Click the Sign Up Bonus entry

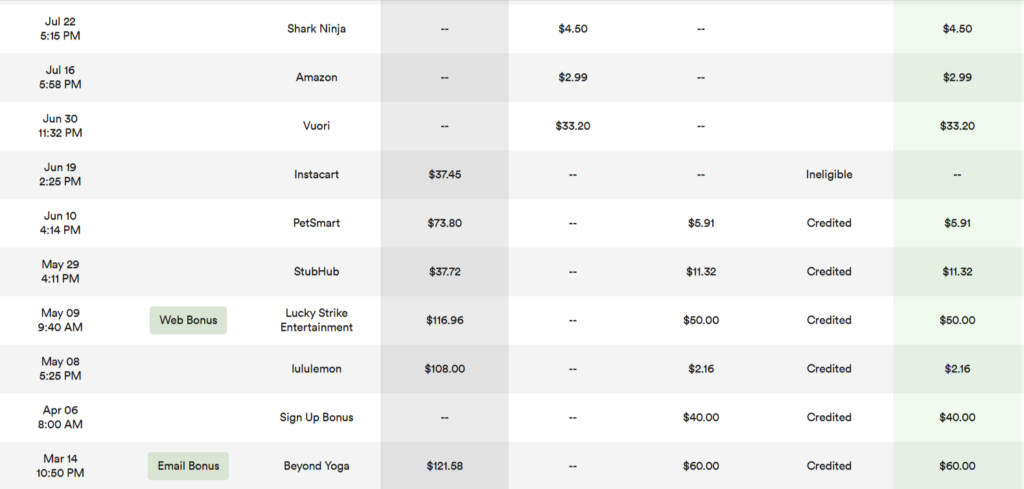(316, 417)
